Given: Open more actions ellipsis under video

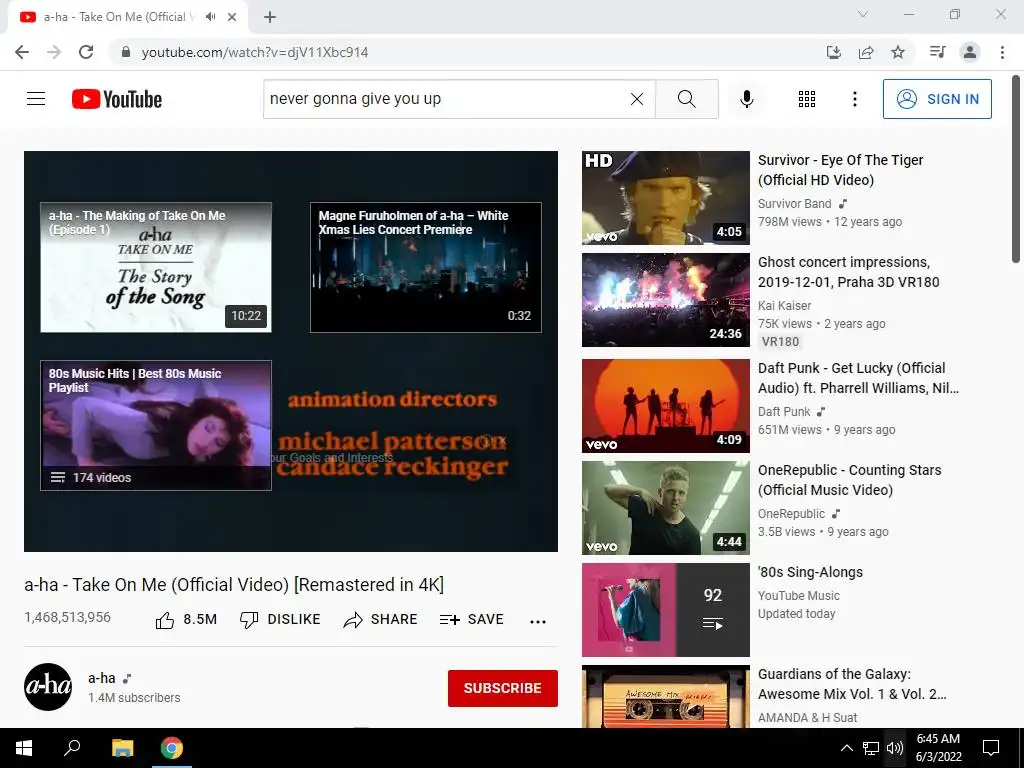Looking at the screenshot, I should click(537, 621).
